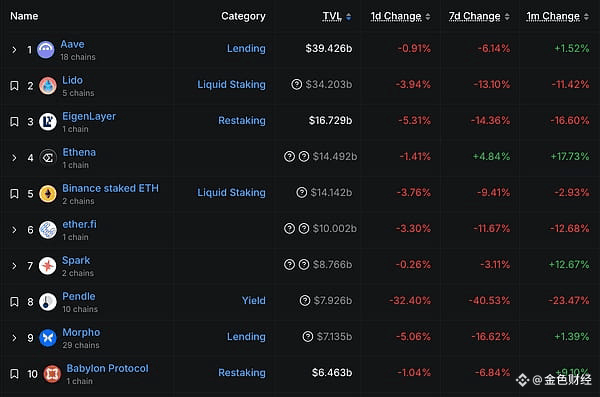
Task: Expand the Morpho row chevron
Action: point(14,338)
